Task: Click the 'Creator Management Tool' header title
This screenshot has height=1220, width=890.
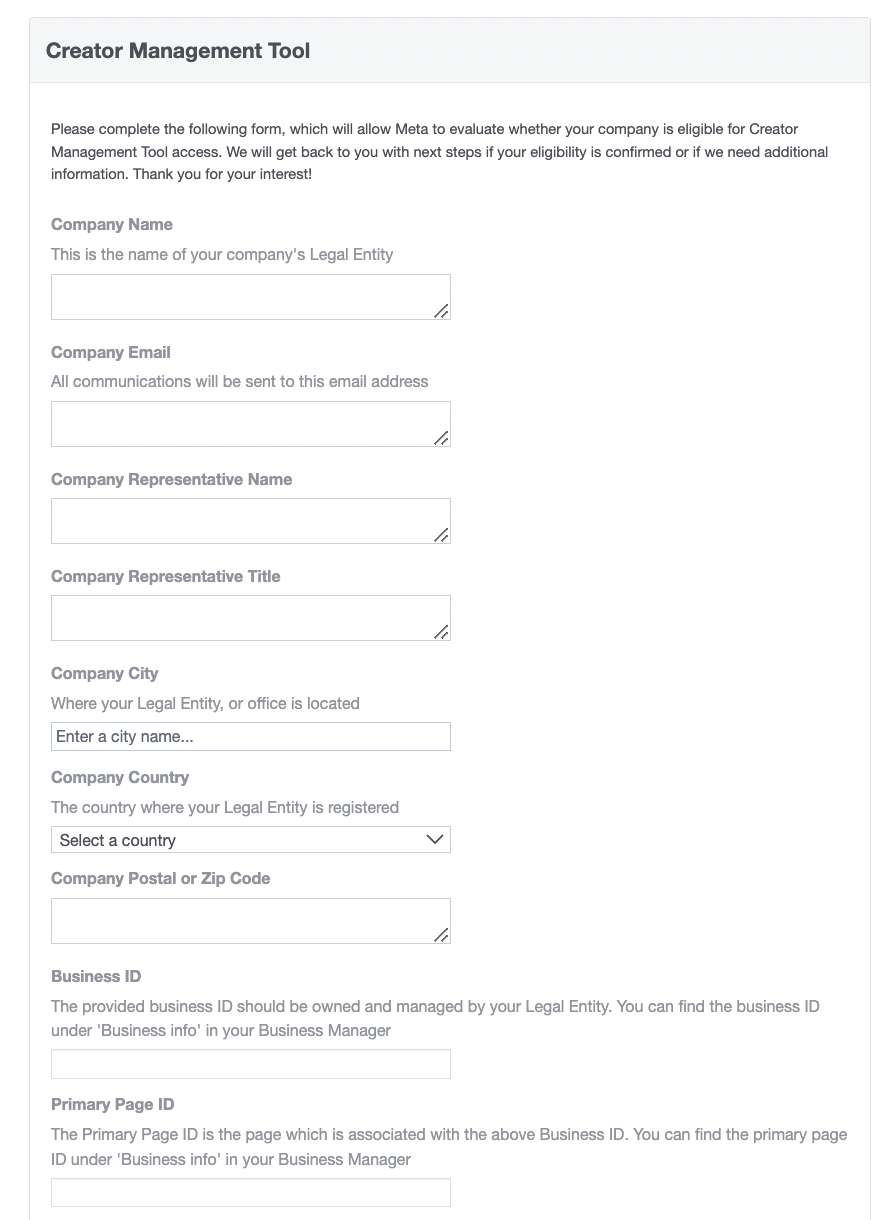Action: [178, 51]
